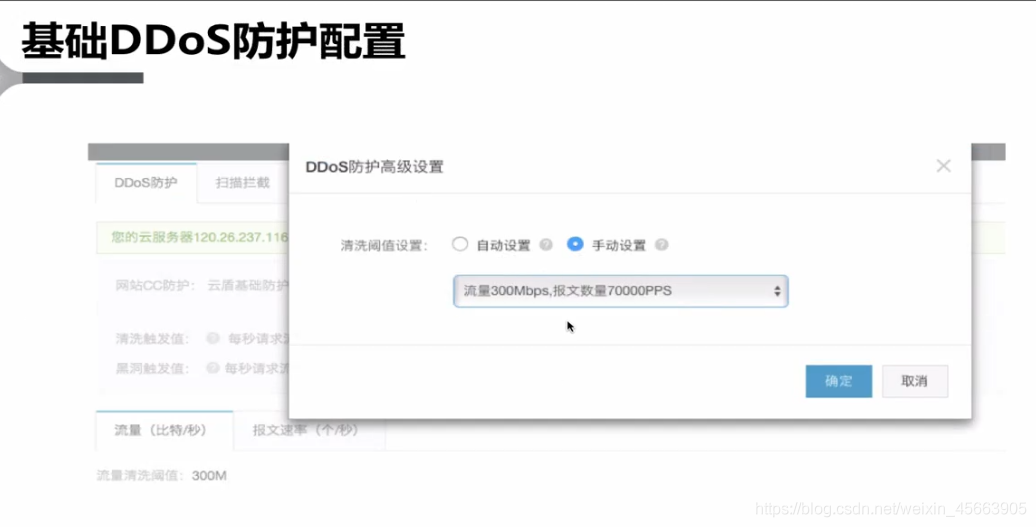Select the 手动设置 radio option
The width and height of the screenshot is (1036, 527).
point(575,244)
